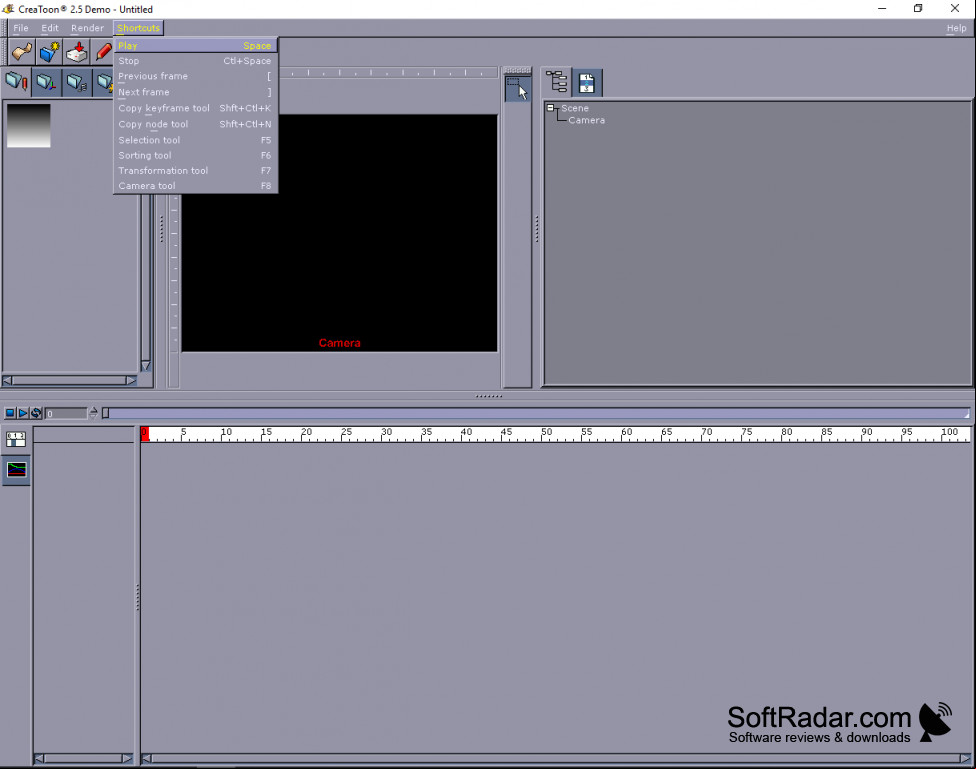The width and height of the screenshot is (976, 769).
Task: Select the folder with list tab icon
Action: tap(77, 82)
